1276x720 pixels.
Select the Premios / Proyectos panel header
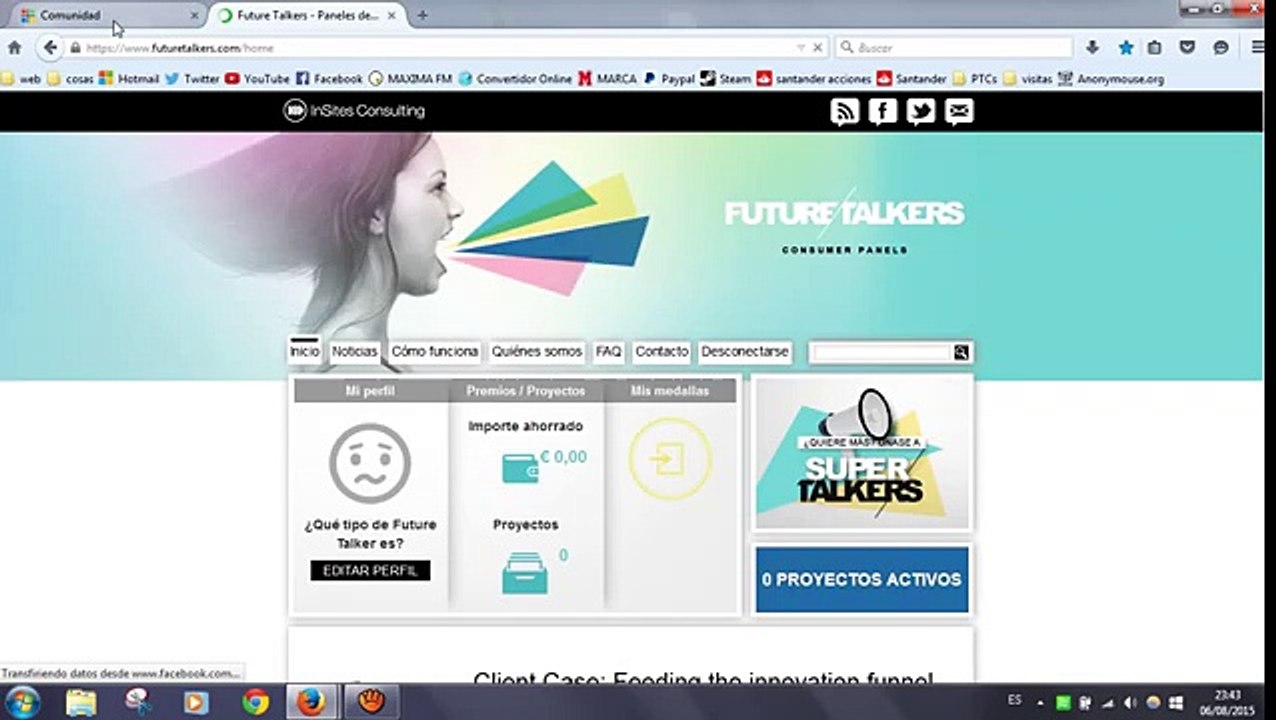pos(526,391)
